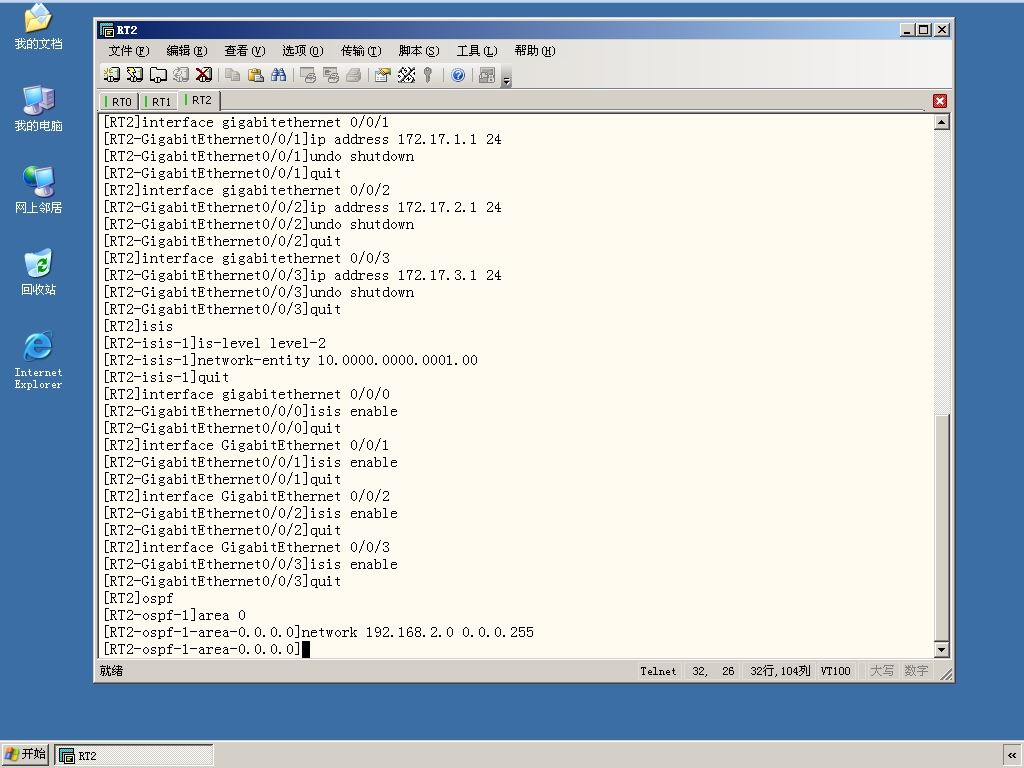Click the VT100 status bar entry

(835, 671)
